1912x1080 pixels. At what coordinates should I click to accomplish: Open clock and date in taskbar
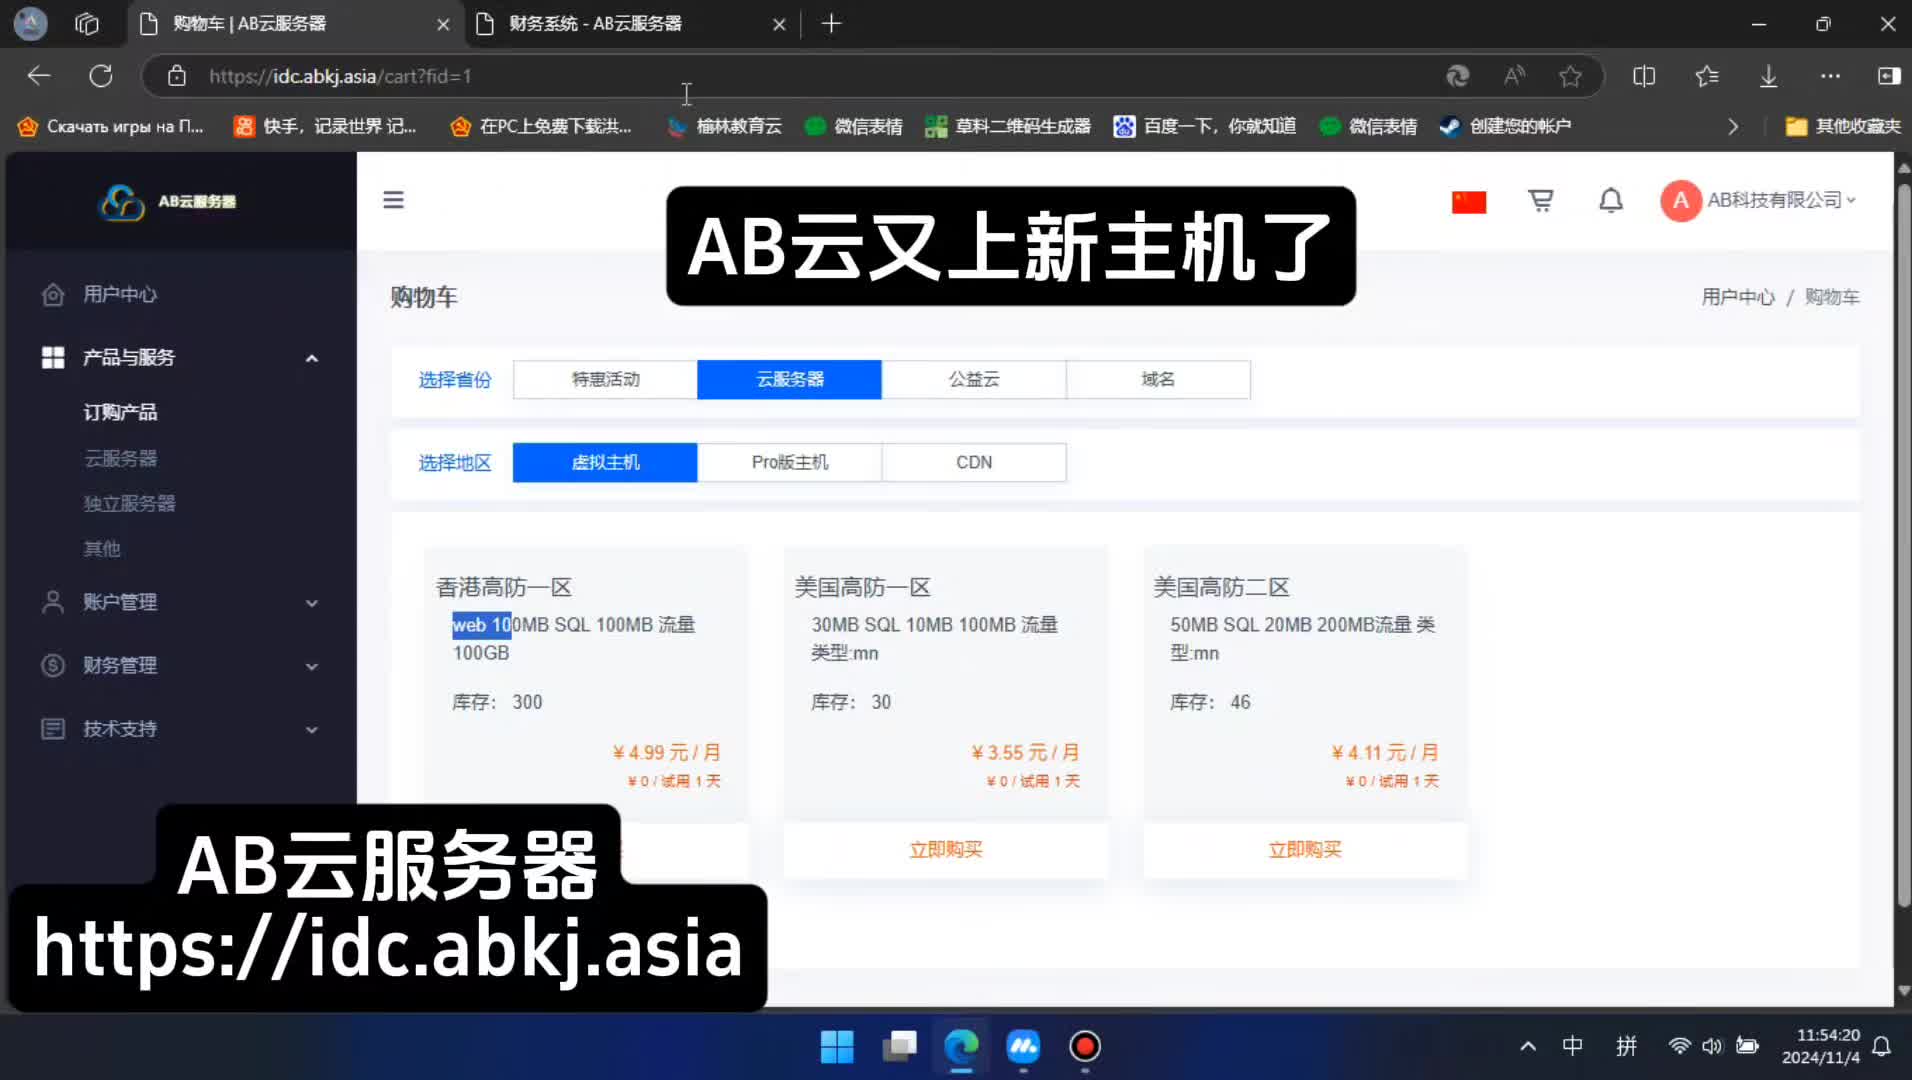point(1822,1047)
